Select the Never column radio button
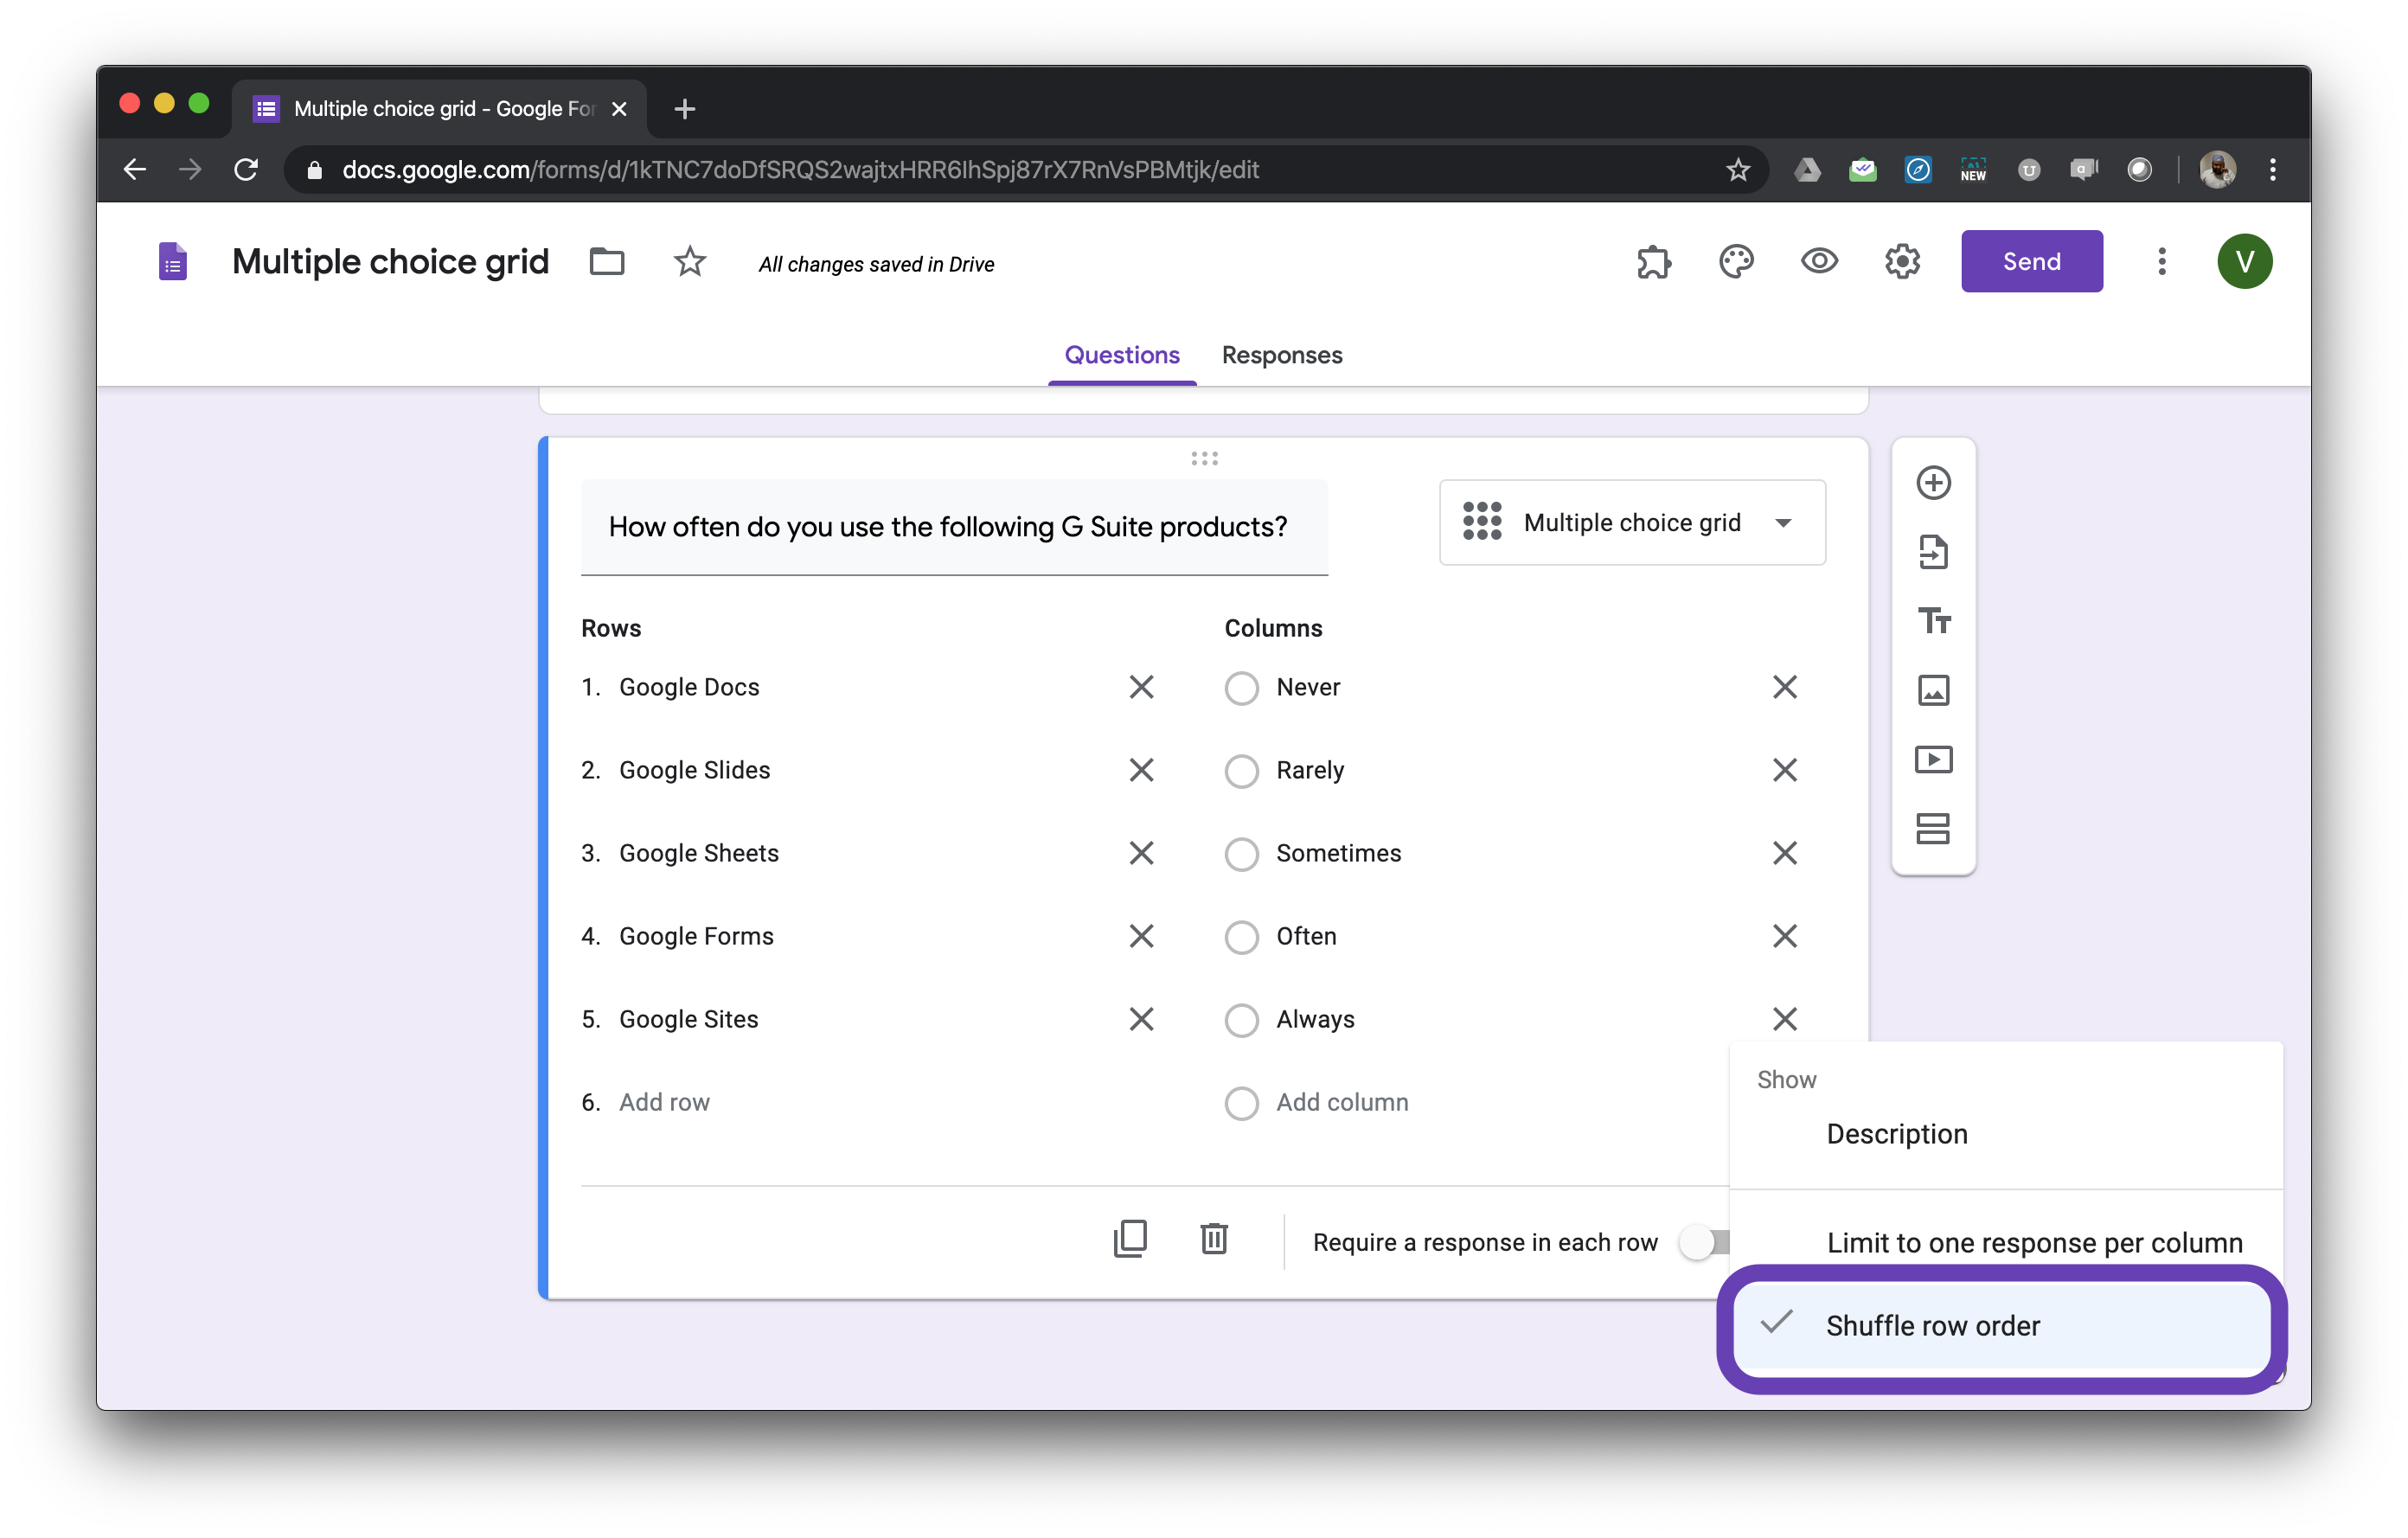Viewport: 2408px width, 1538px height. click(x=1241, y=688)
